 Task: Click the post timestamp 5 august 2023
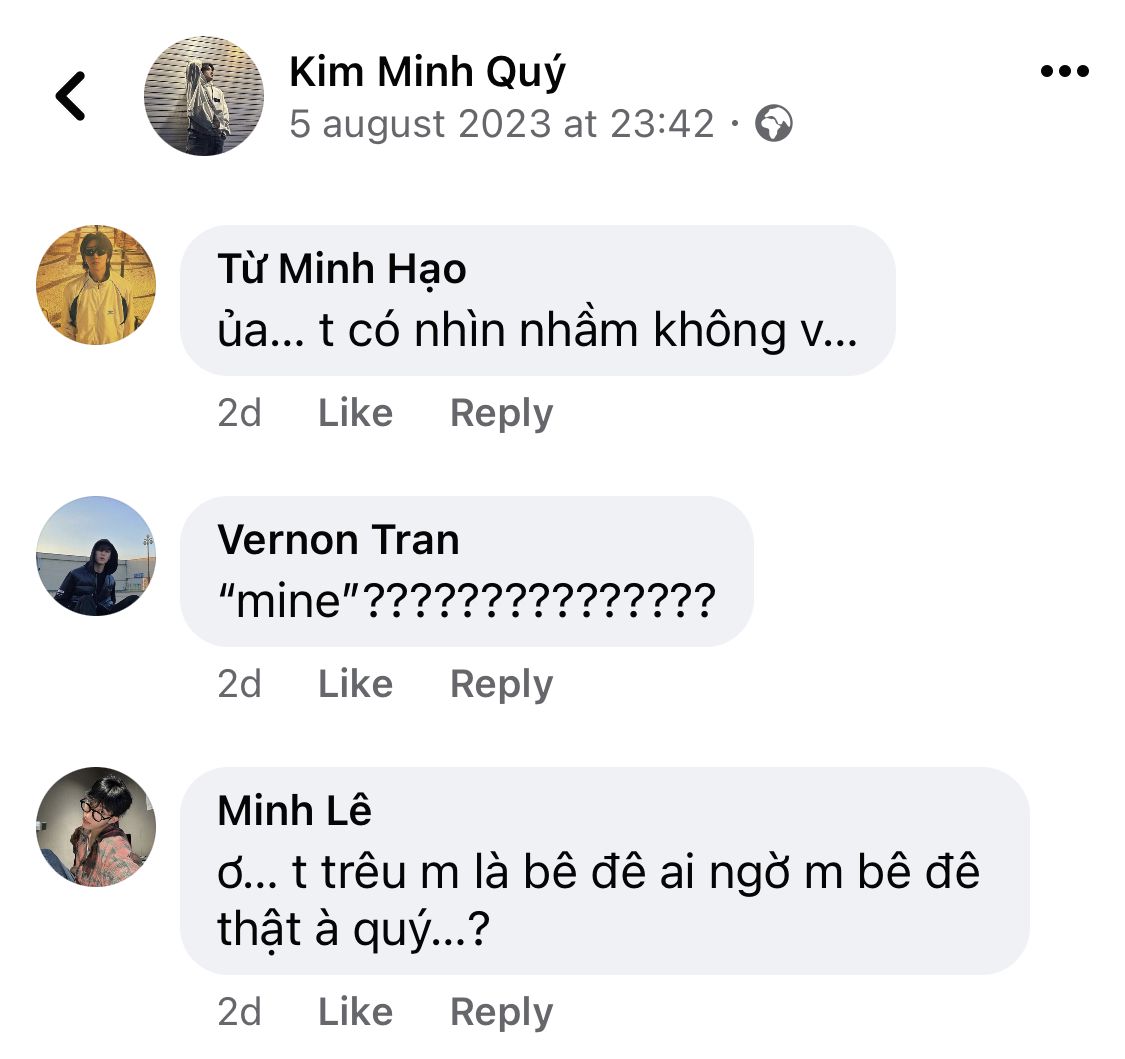tap(501, 125)
